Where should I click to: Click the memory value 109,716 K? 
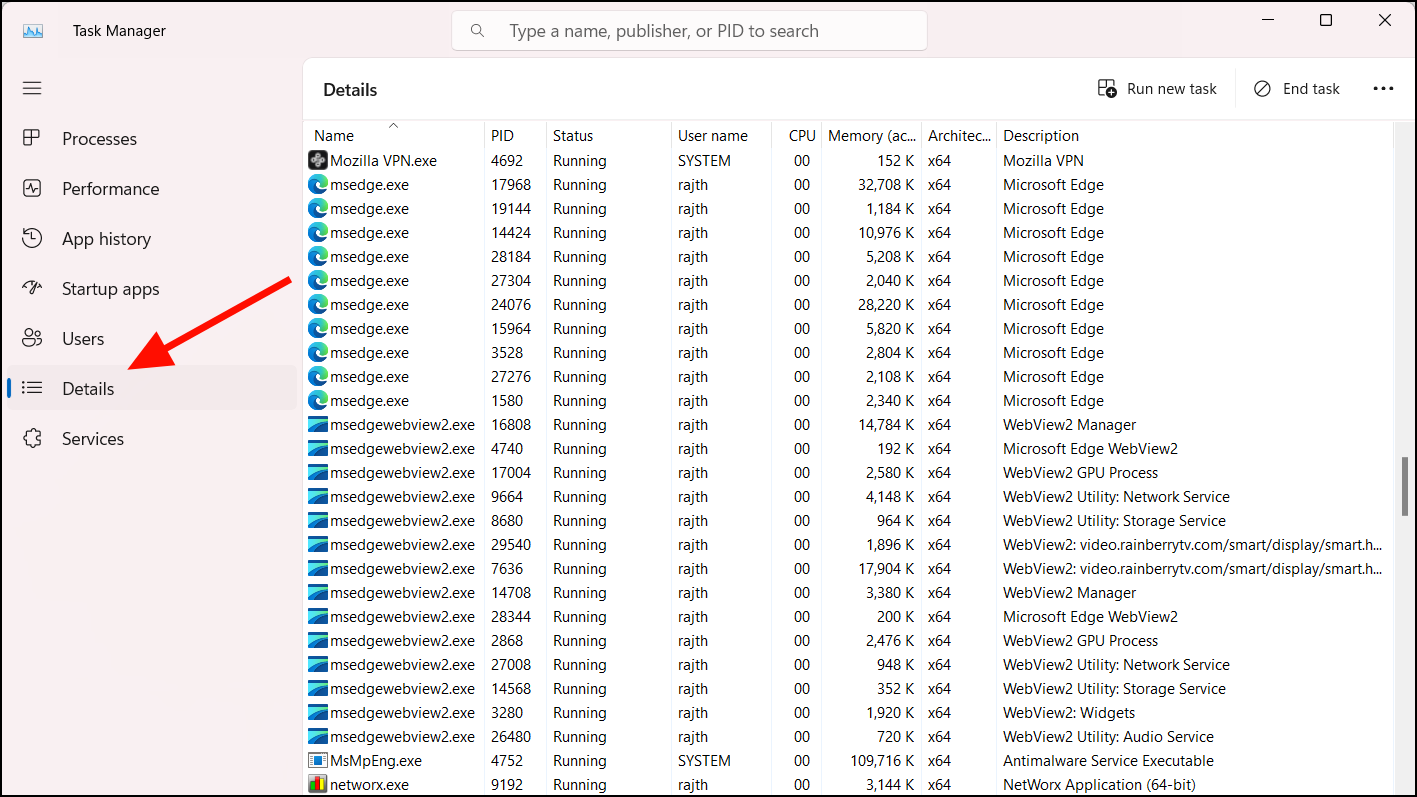pyautogui.click(x=880, y=761)
